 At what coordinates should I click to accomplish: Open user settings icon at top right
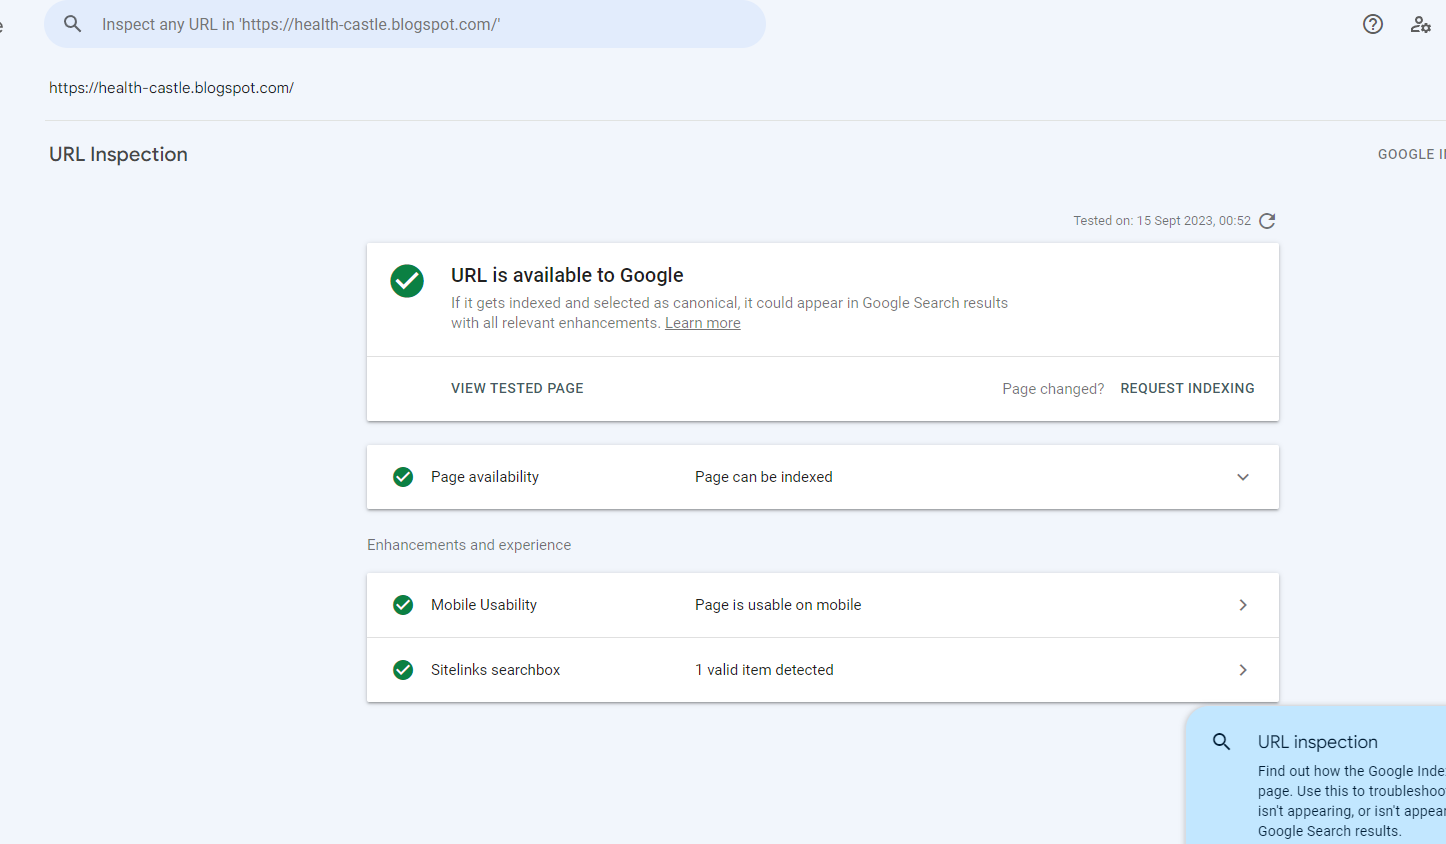coord(1420,24)
